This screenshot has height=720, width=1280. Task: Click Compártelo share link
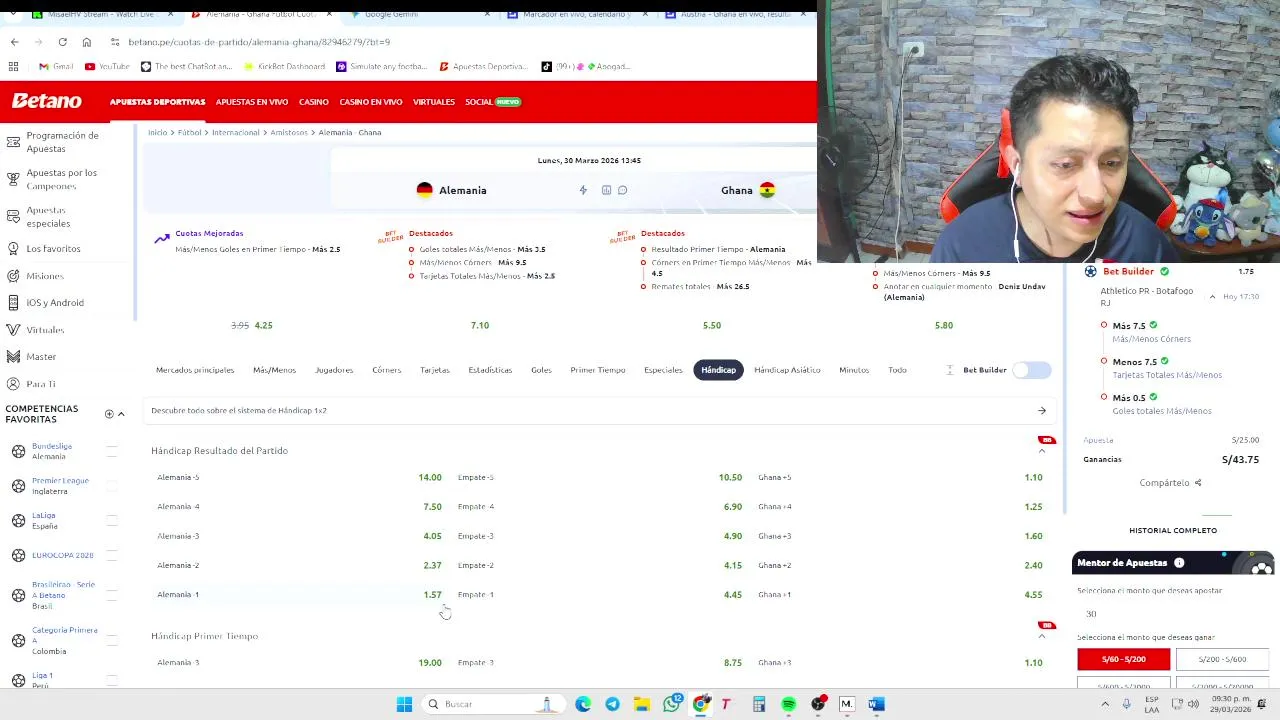(x=1164, y=483)
